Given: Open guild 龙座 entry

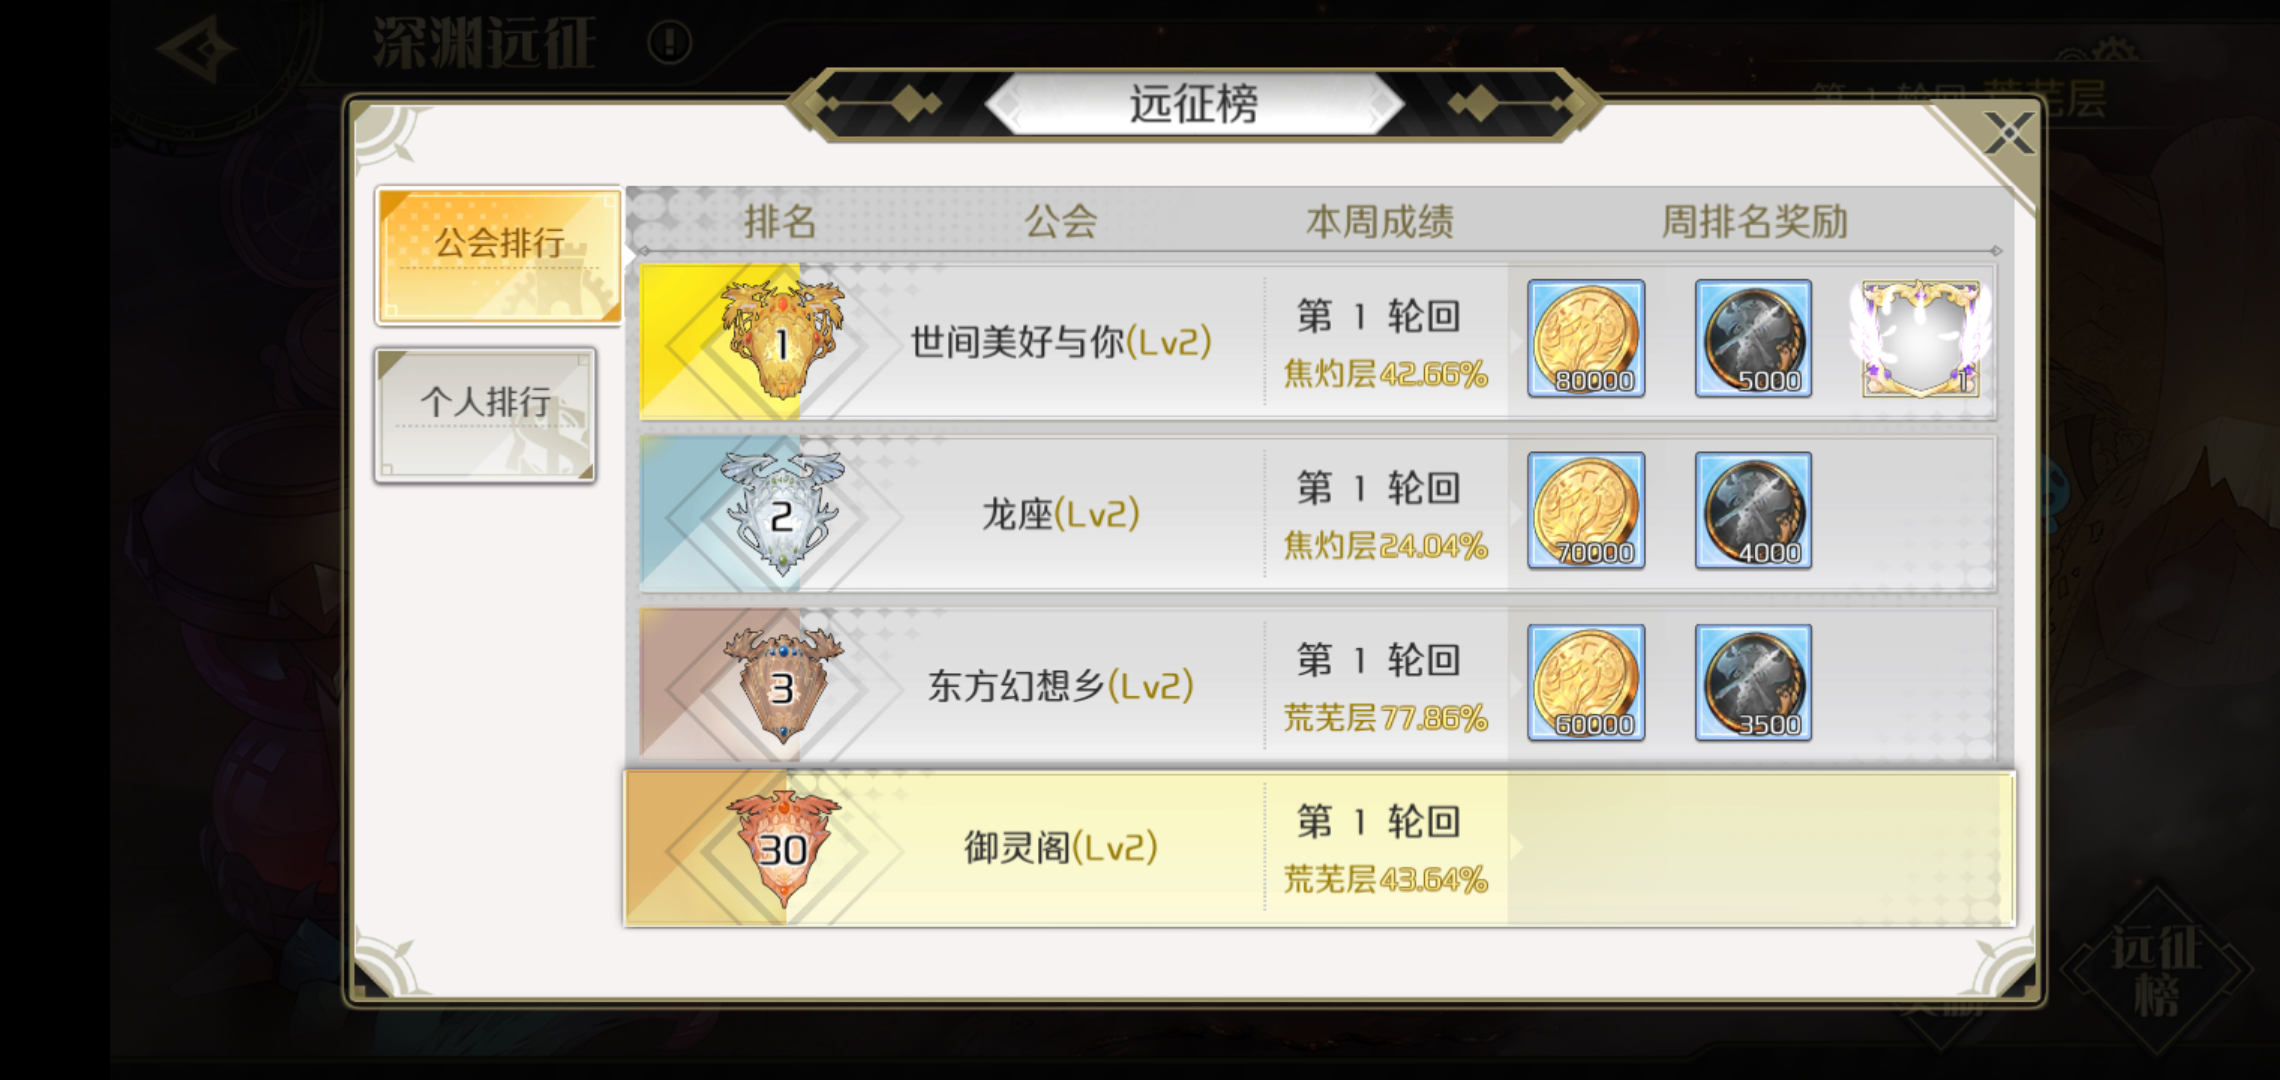Looking at the screenshot, I should [x=1060, y=514].
